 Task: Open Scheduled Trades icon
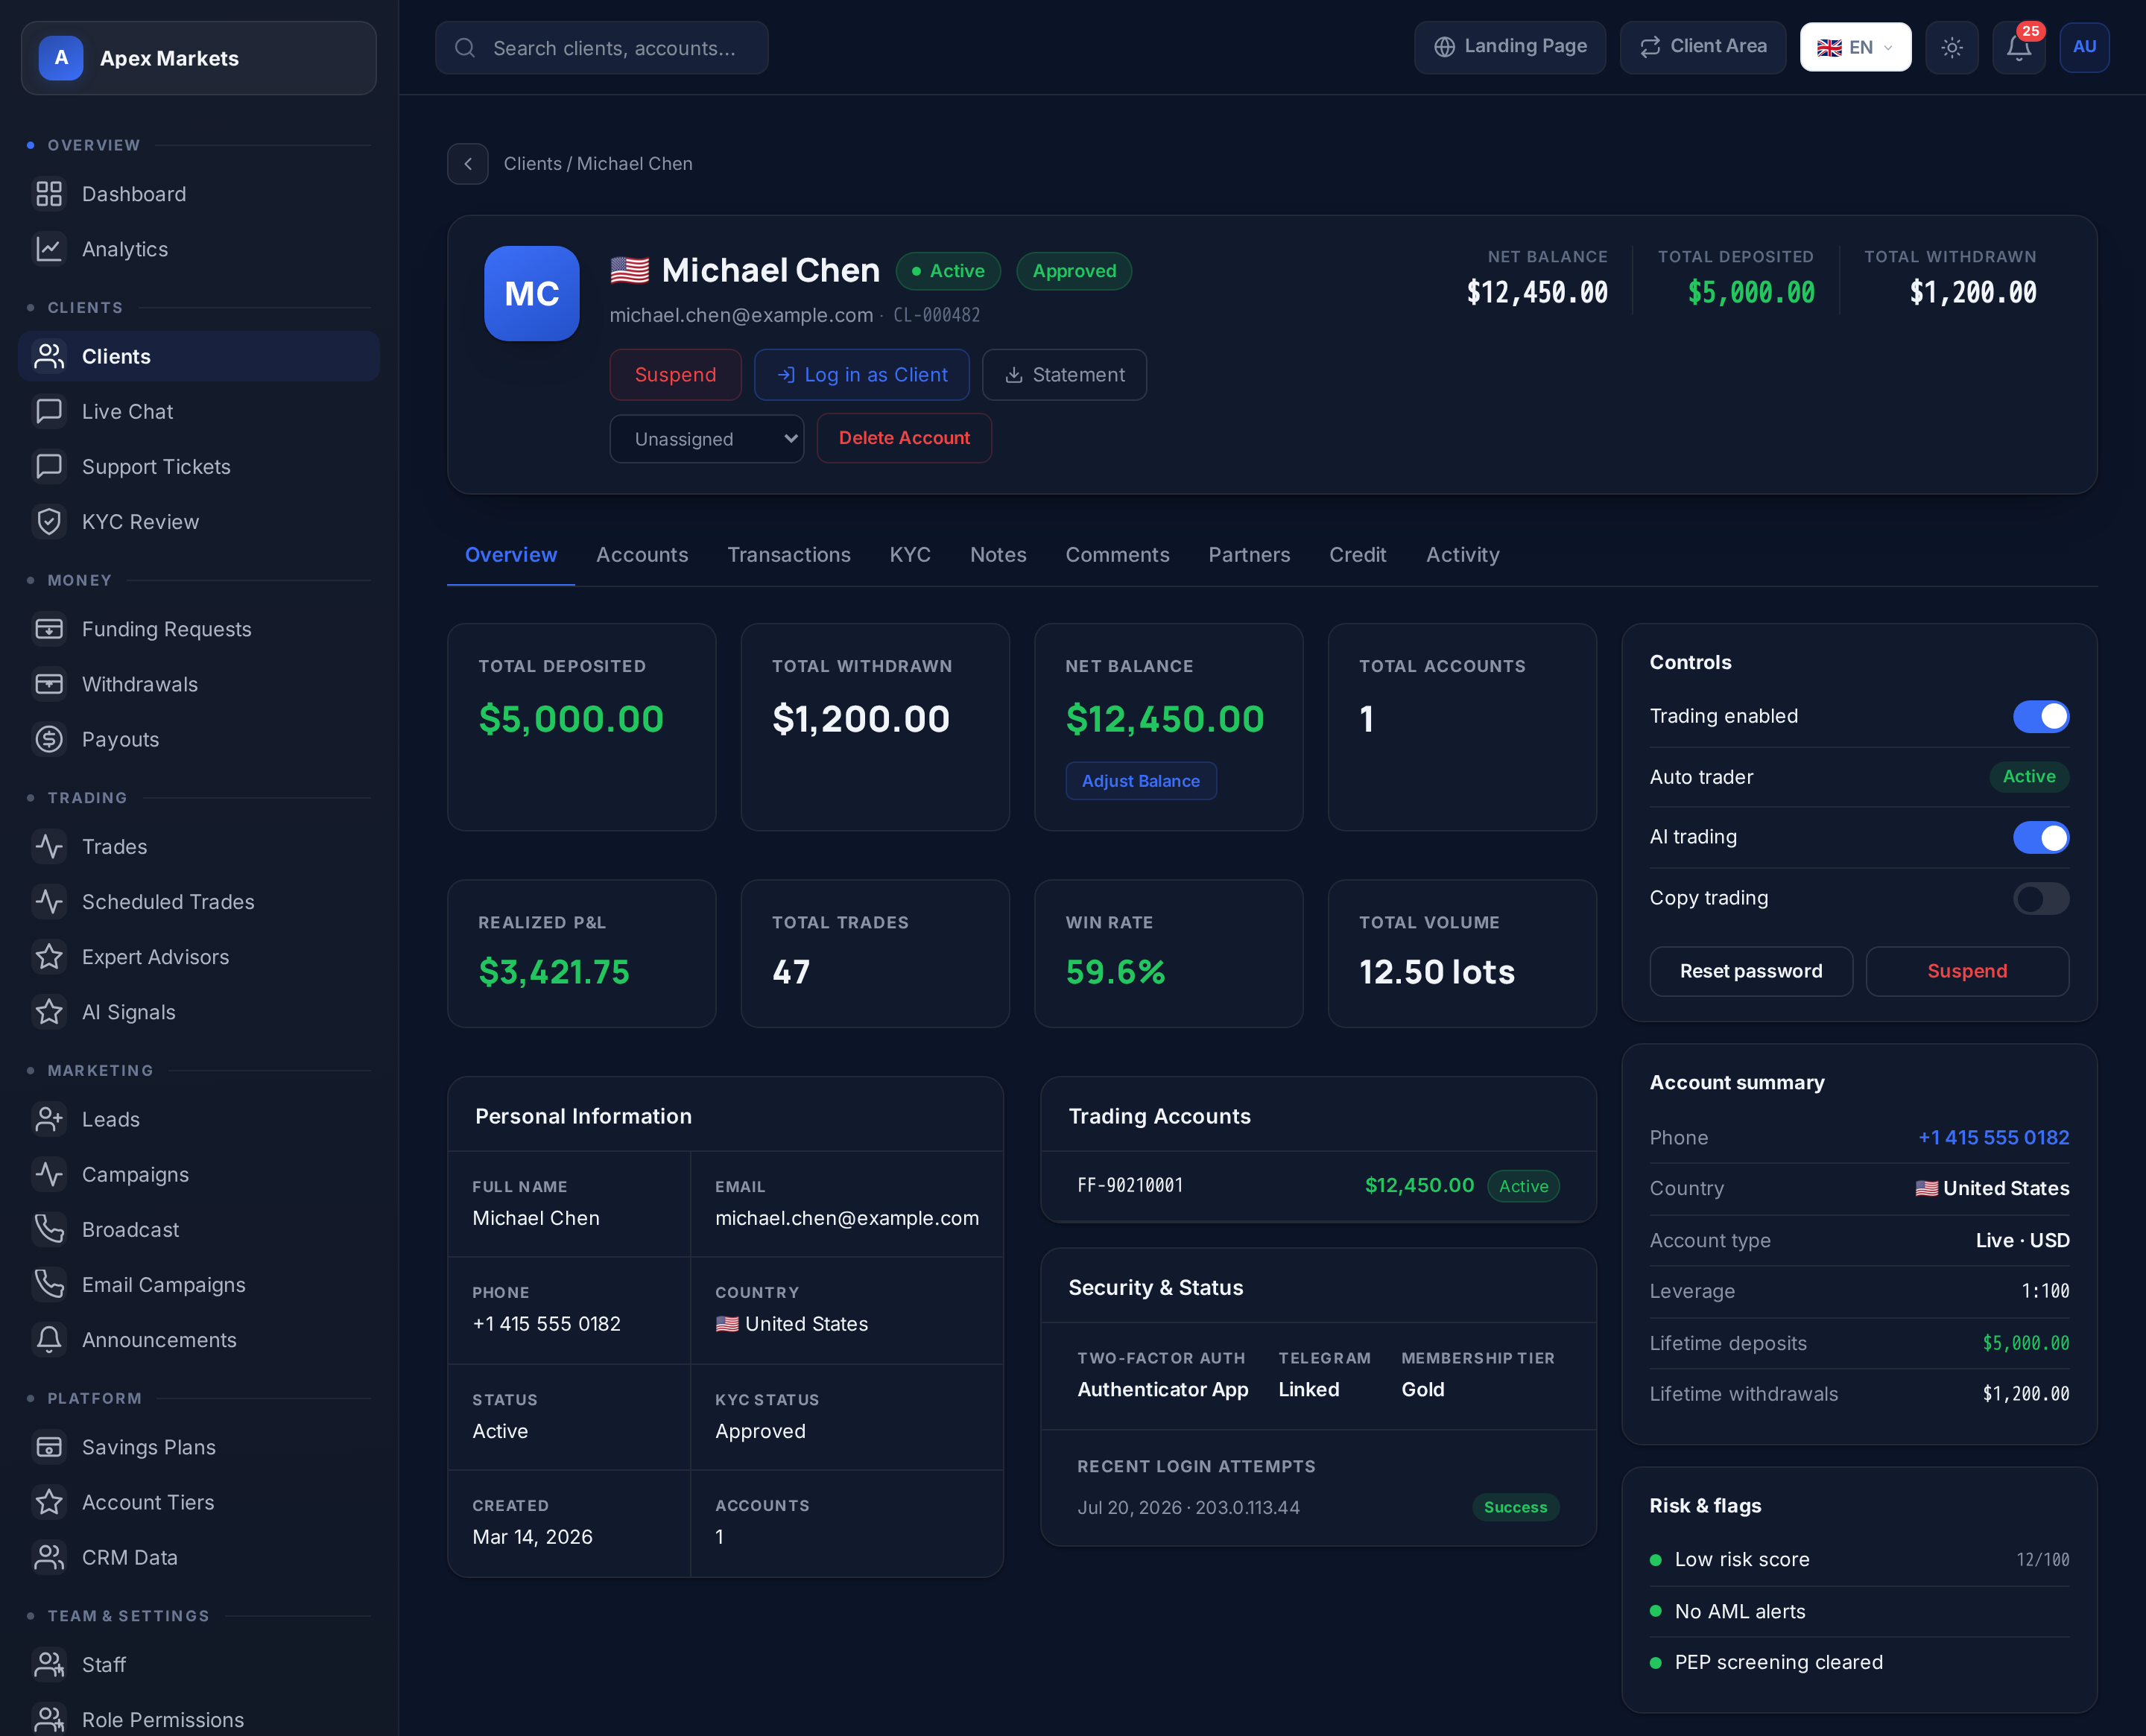pos(49,901)
